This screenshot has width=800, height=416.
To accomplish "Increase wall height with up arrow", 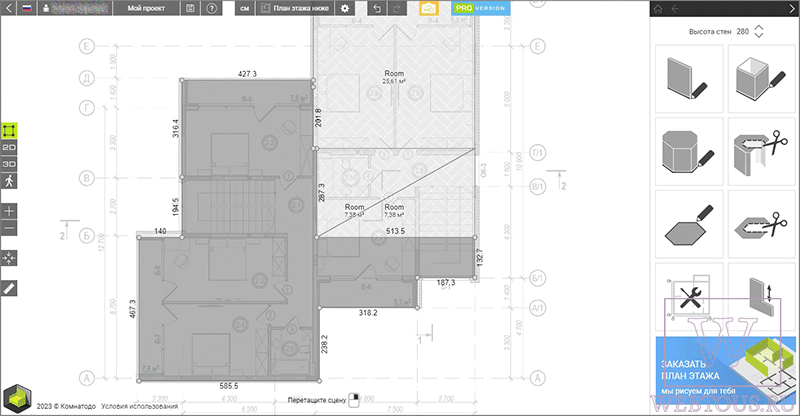I will point(759,28).
